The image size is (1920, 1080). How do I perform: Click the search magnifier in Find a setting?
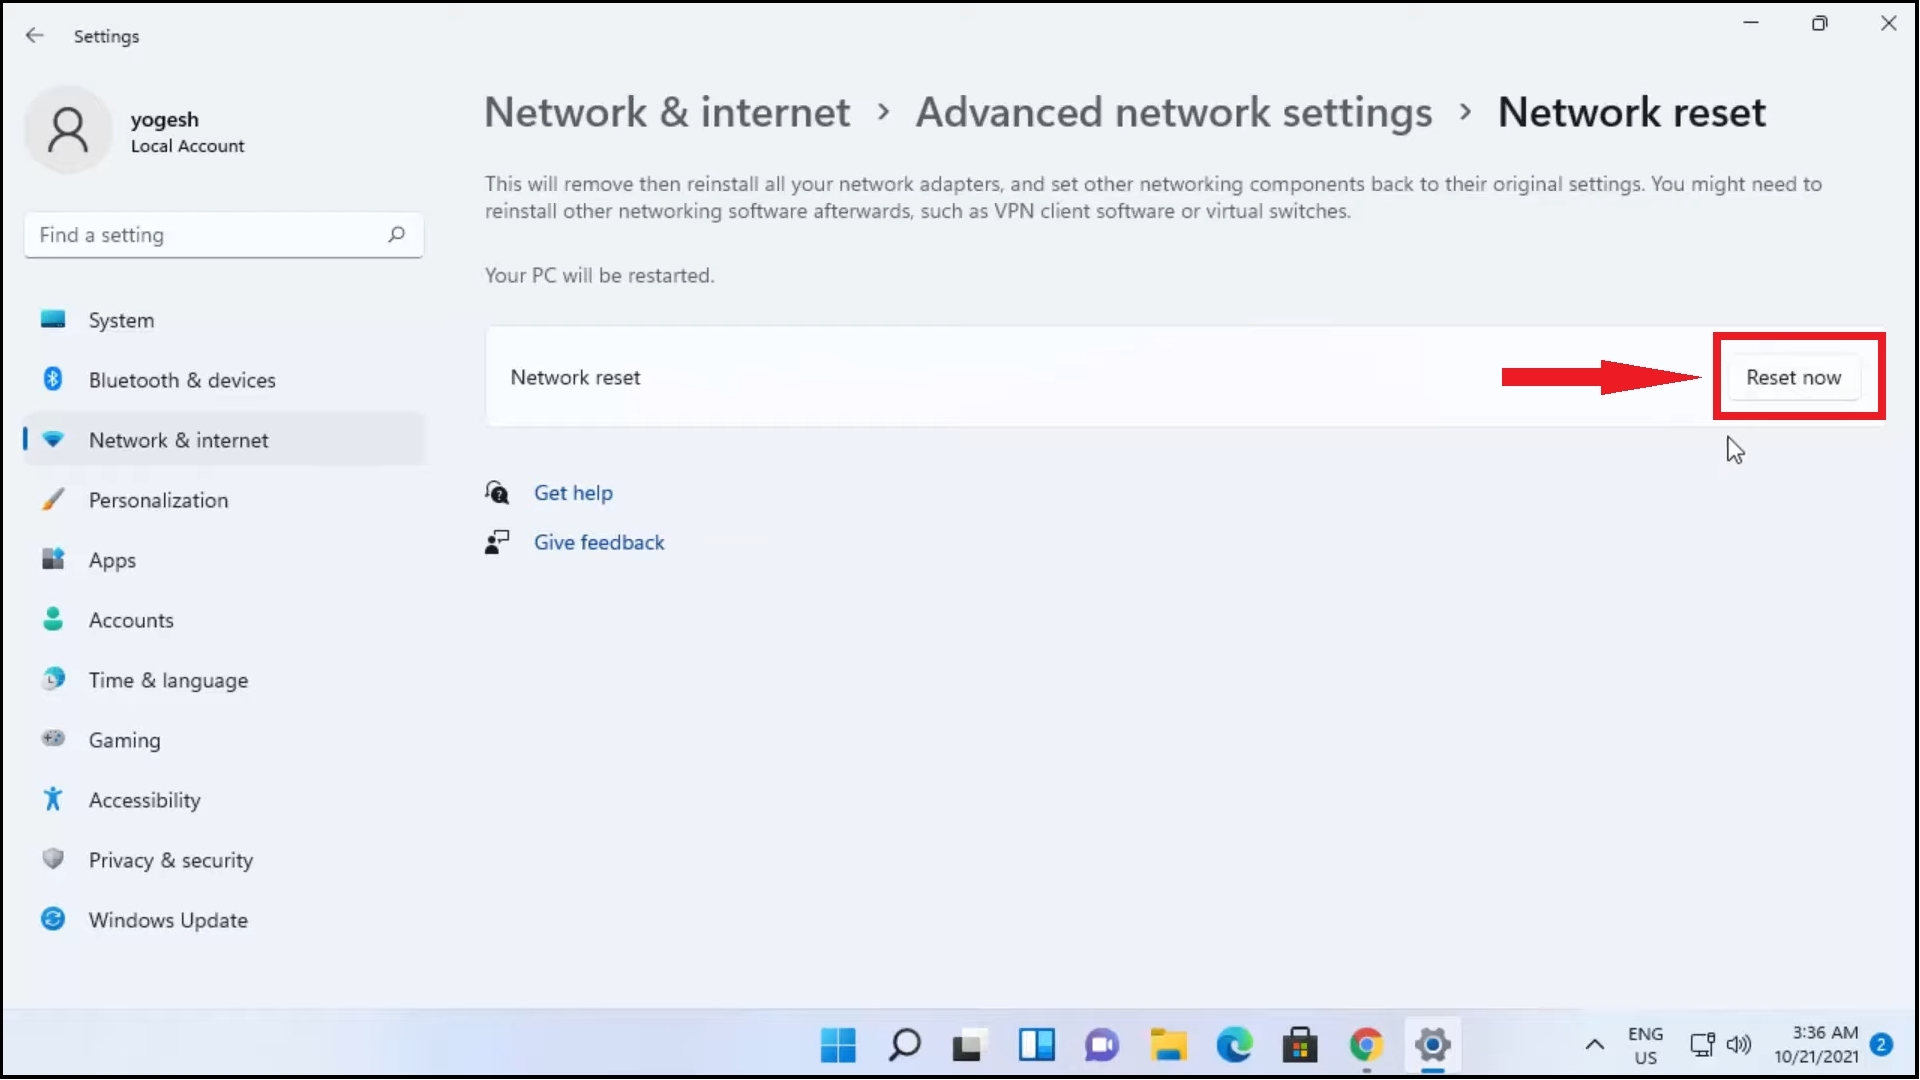coord(396,235)
